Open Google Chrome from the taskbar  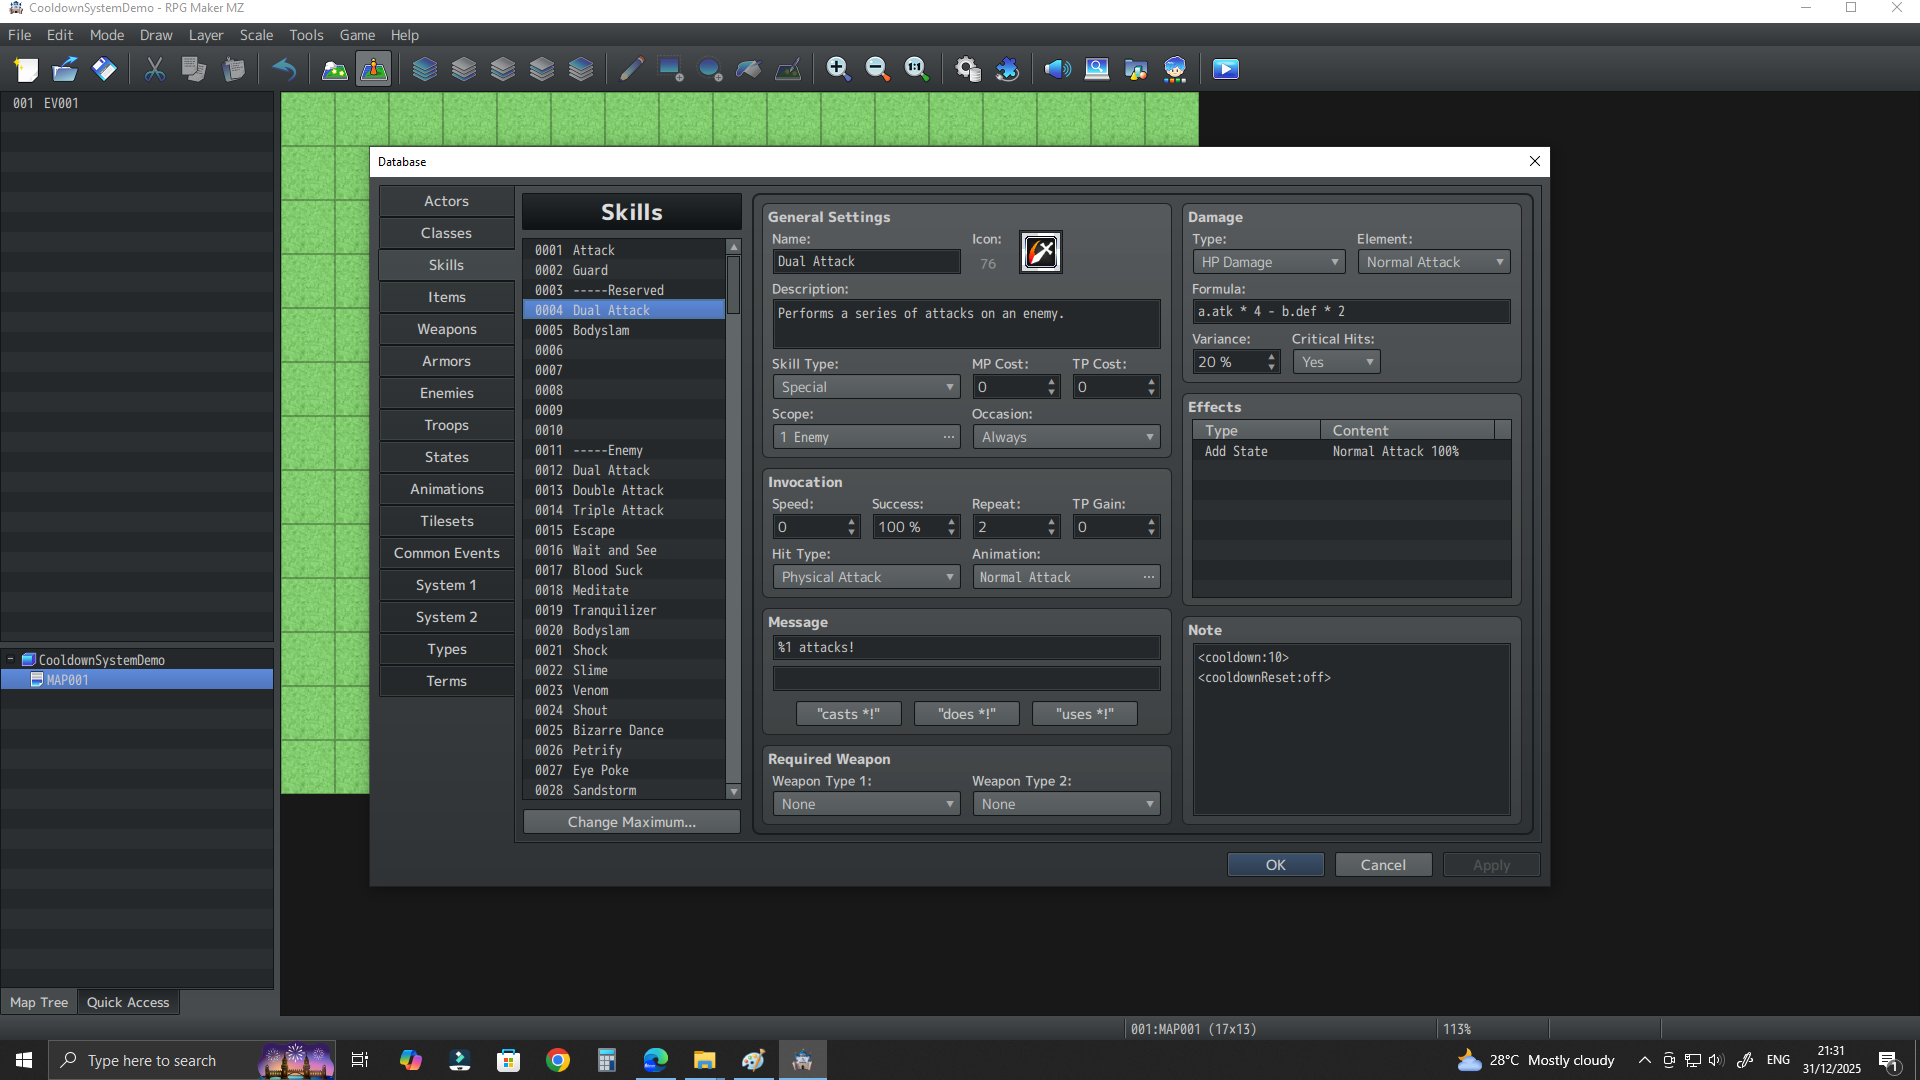557,1059
